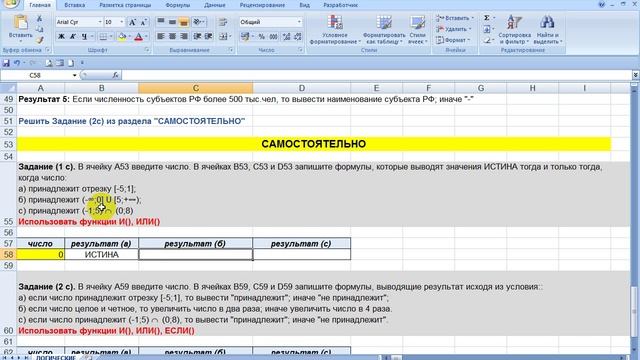
Task: Apply percent style format
Action: (x=262, y=36)
